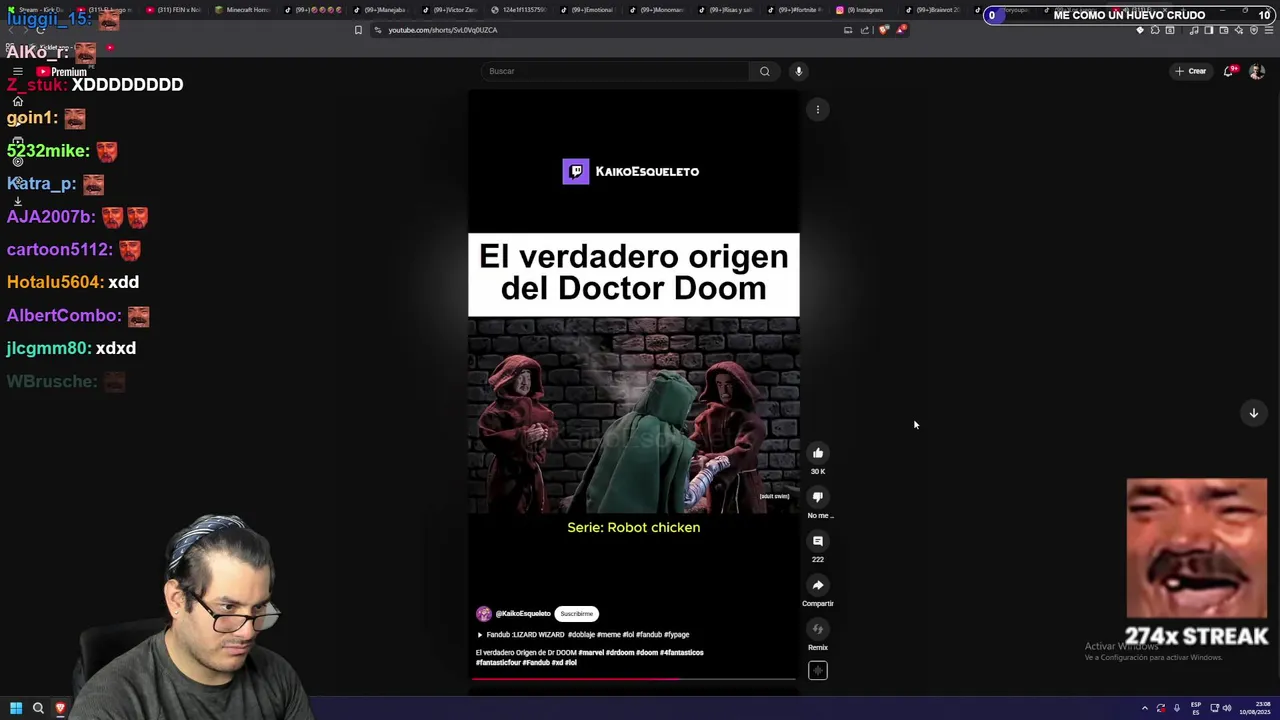1280x720 pixels.
Task: Click the Brave Rewards triangle icon
Action: tap(901, 30)
